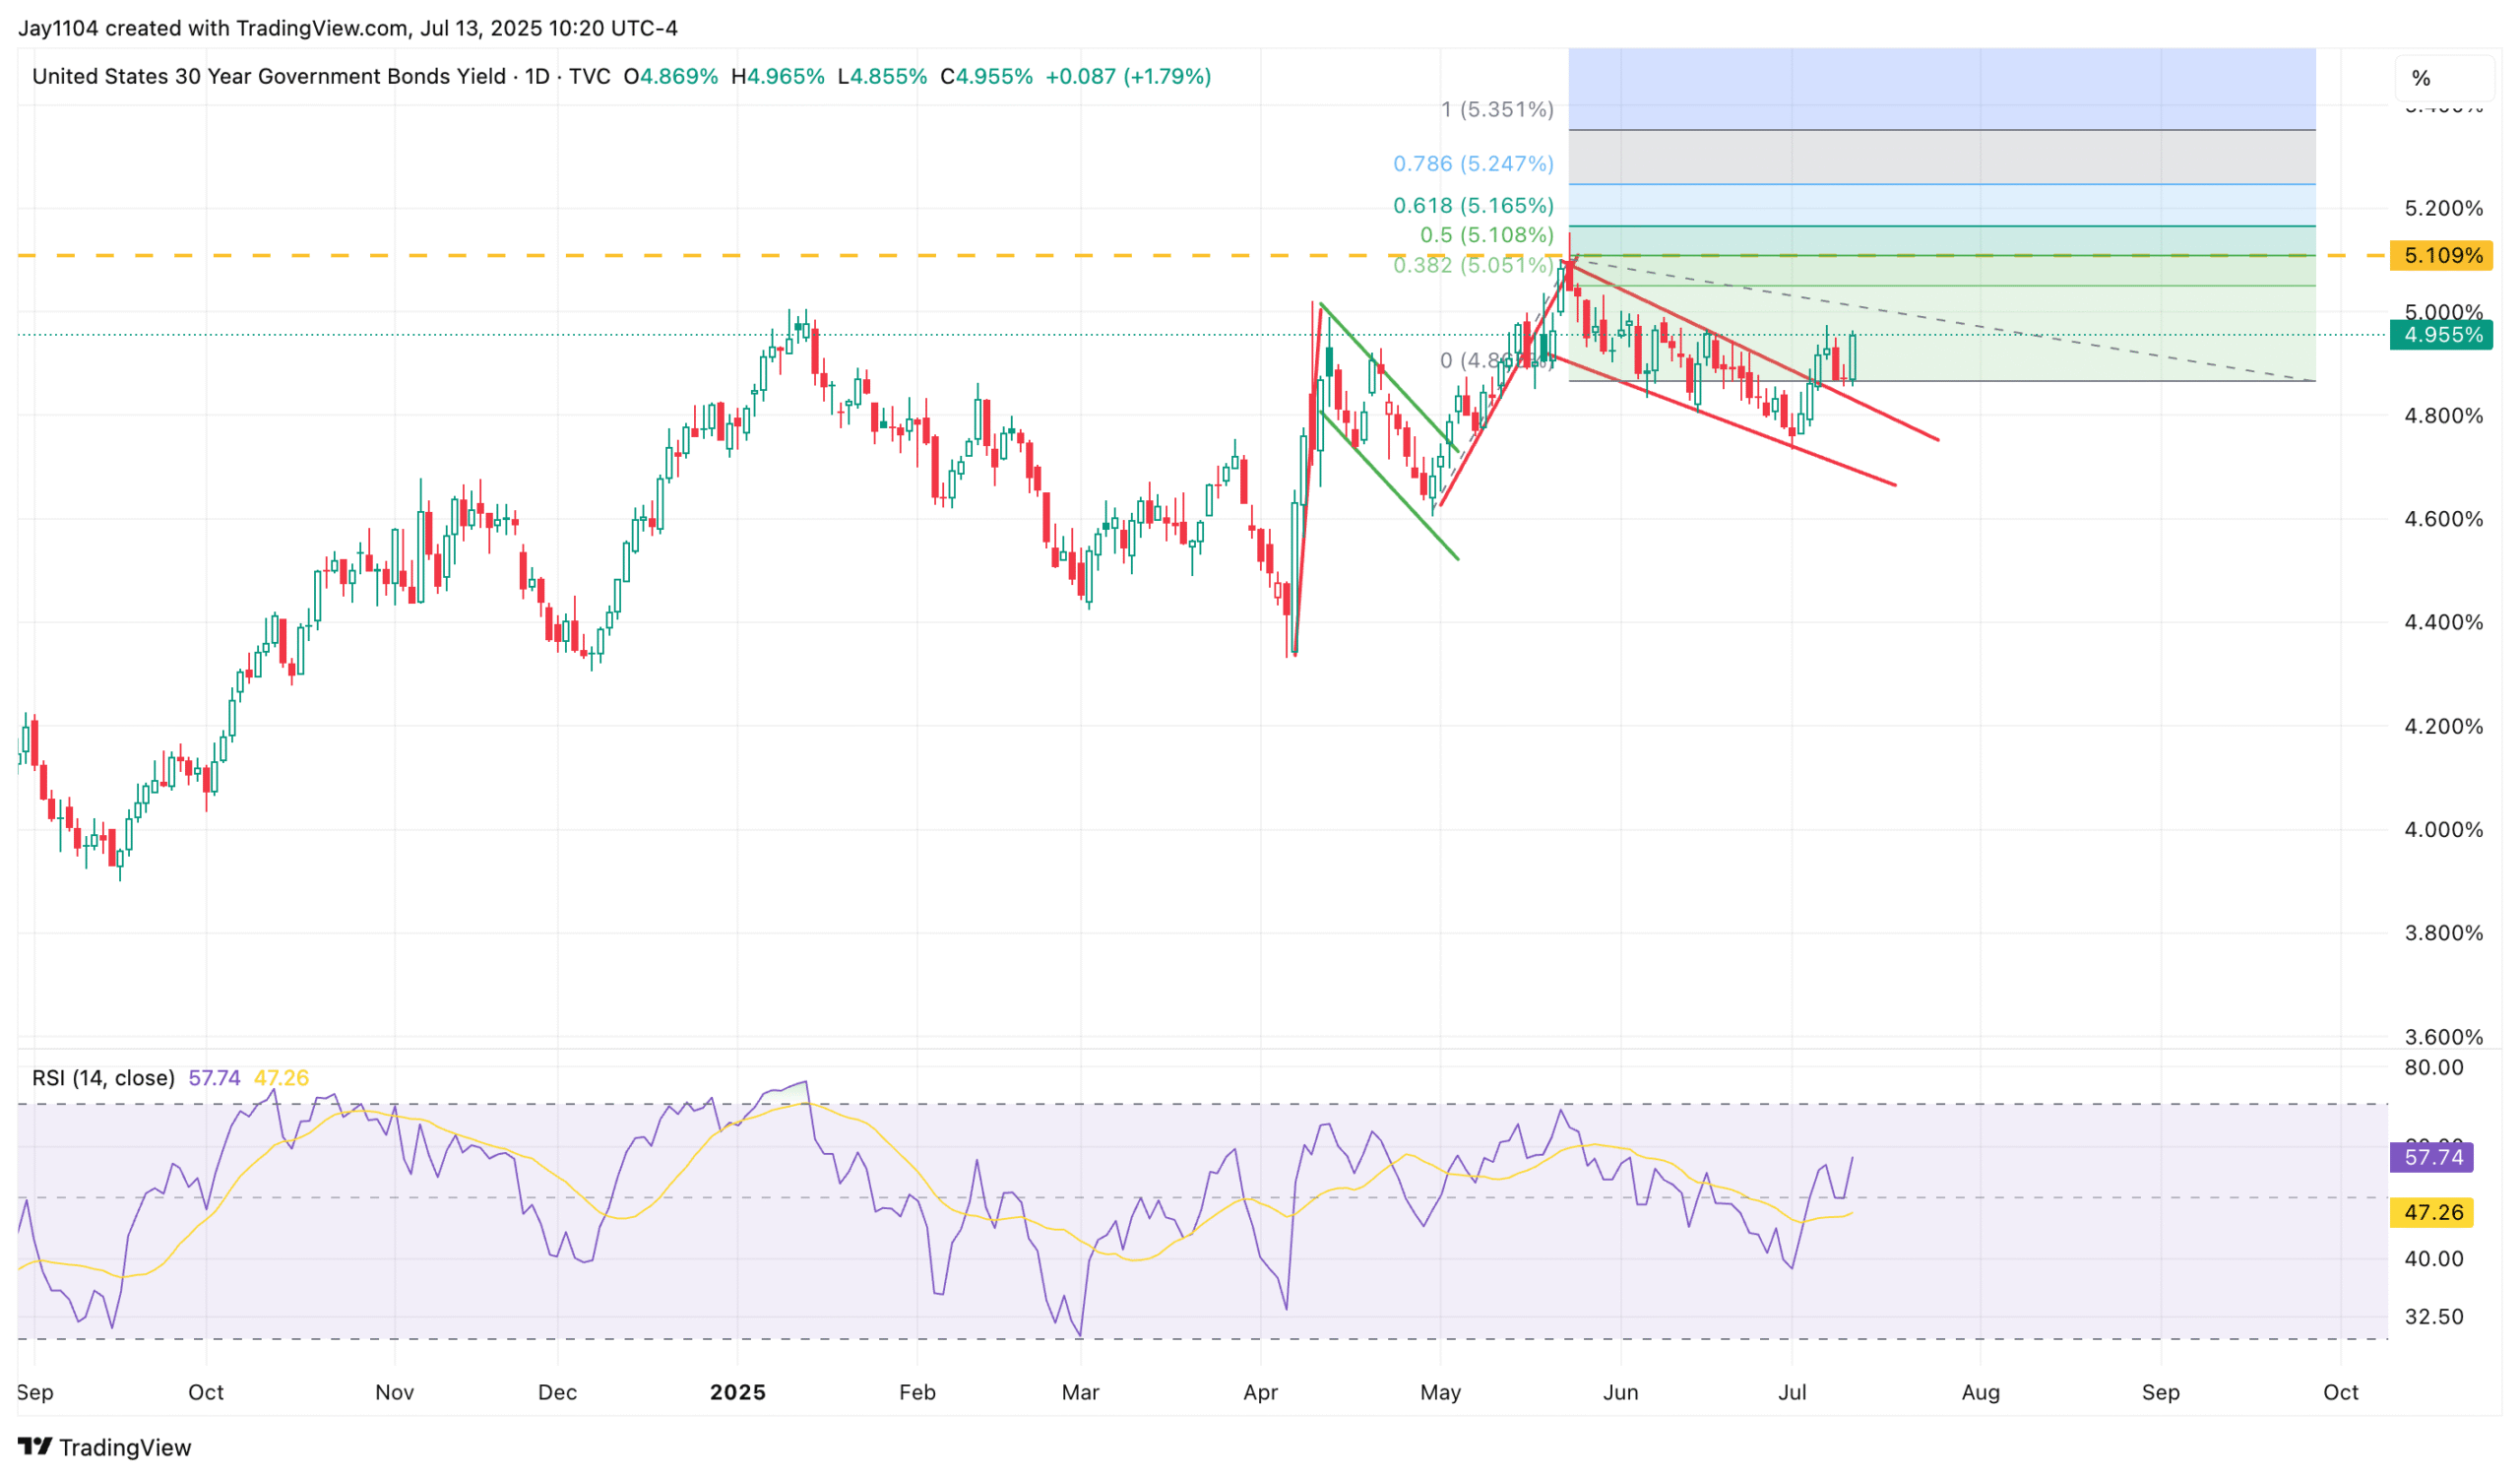2520x1478 pixels.
Task: Click the yellow 5.109% price label
Action: pos(2441,256)
